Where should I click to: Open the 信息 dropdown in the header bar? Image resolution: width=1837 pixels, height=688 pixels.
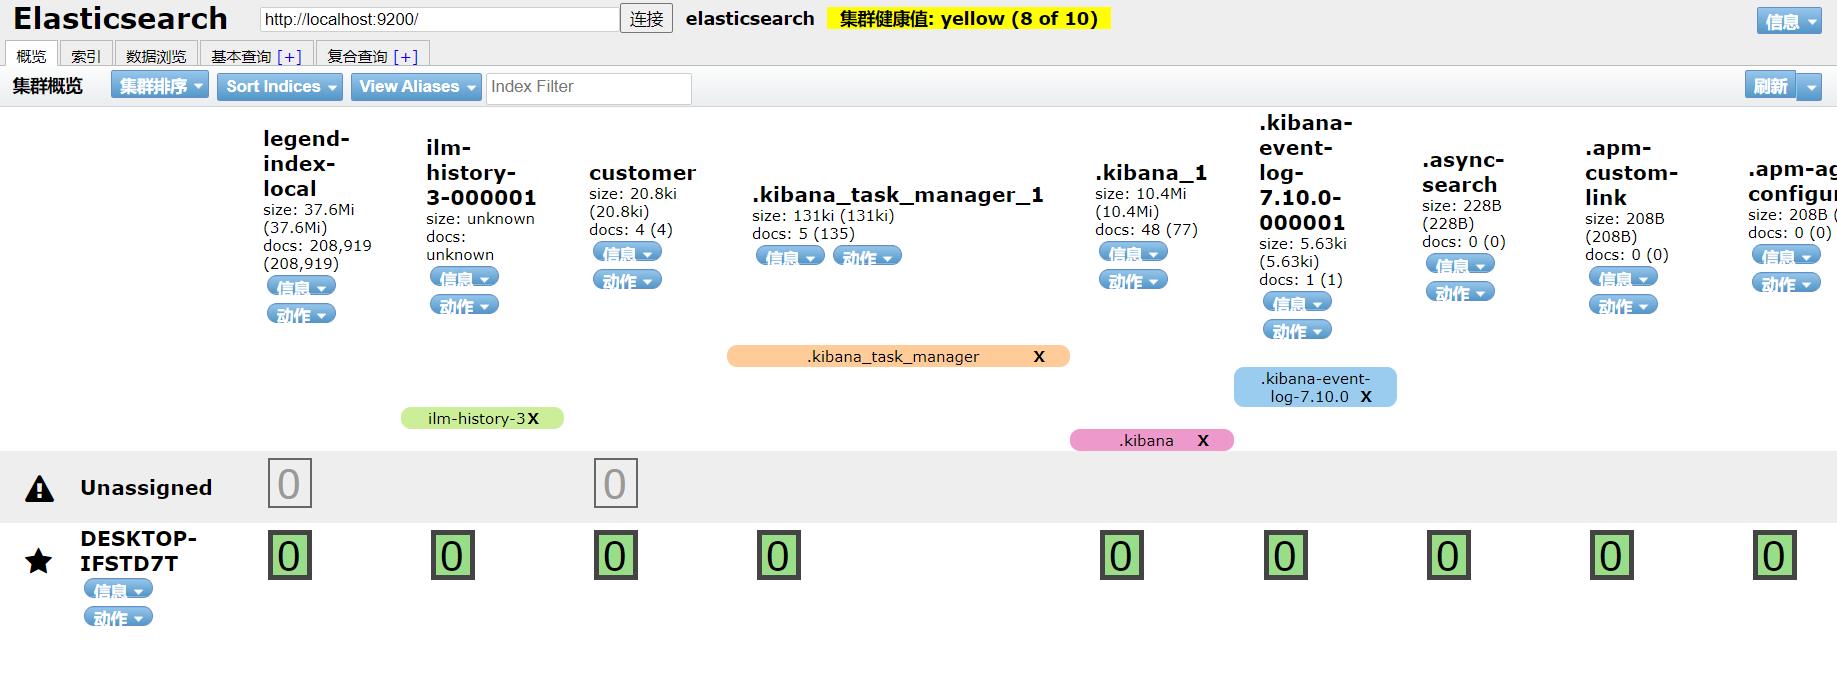pyautogui.click(x=1789, y=21)
